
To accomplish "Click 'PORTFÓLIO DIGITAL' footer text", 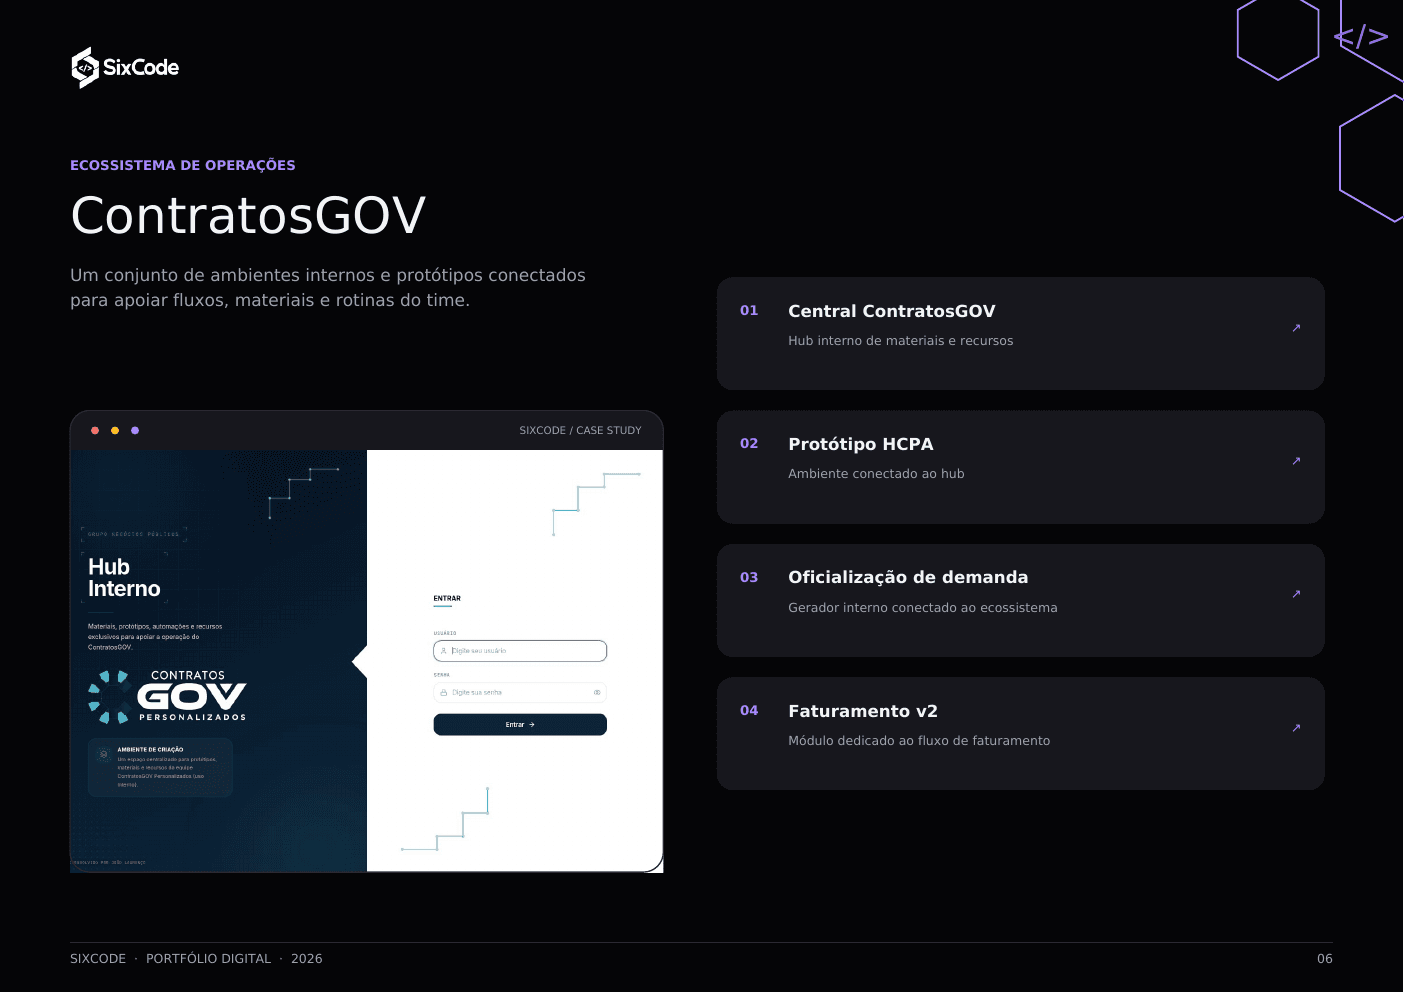I will 208,958.
